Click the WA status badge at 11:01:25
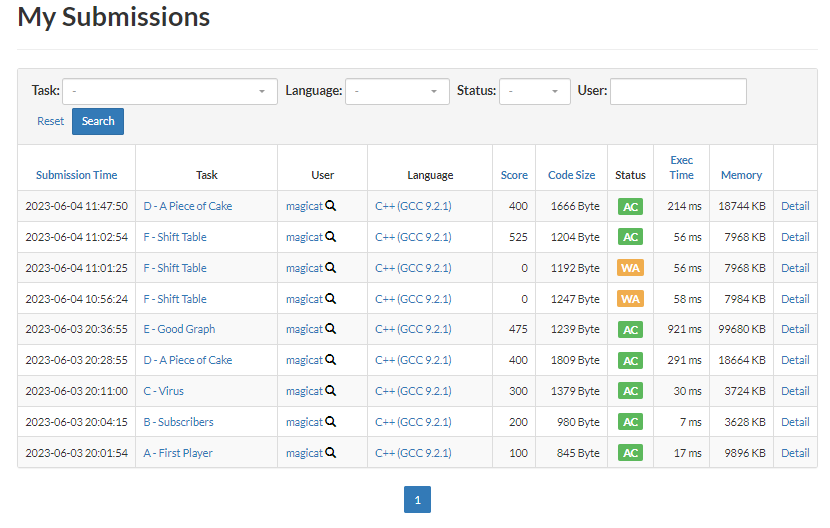This screenshot has width=830, height=528. [x=630, y=268]
